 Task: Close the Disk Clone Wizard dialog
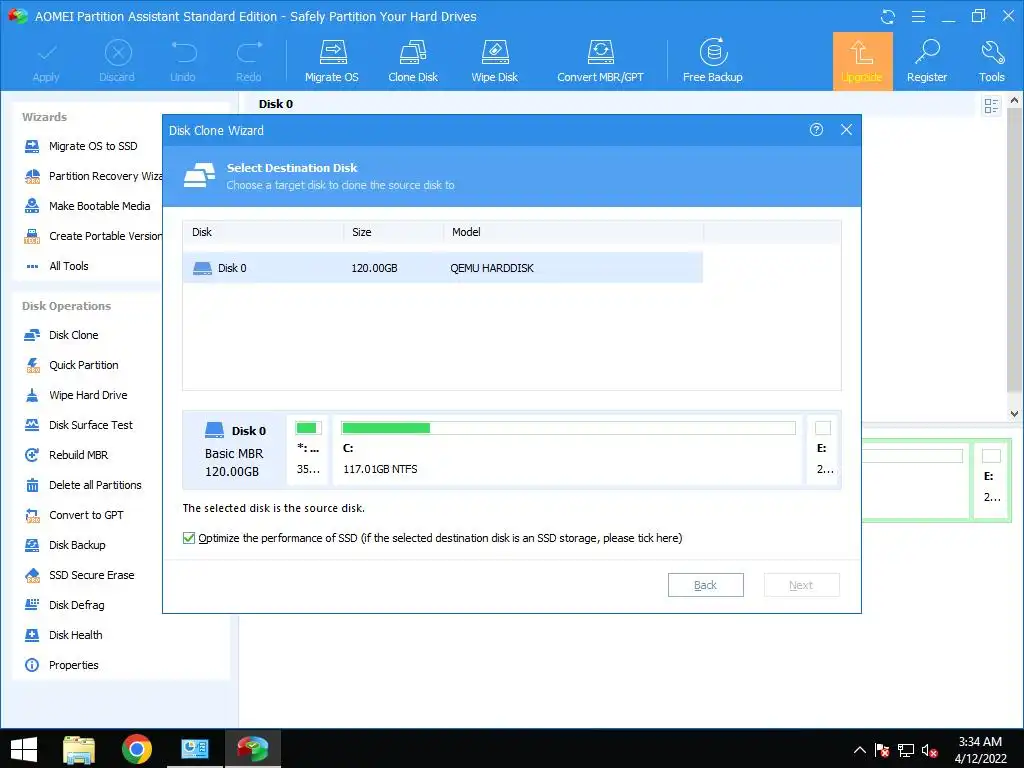[846, 130]
